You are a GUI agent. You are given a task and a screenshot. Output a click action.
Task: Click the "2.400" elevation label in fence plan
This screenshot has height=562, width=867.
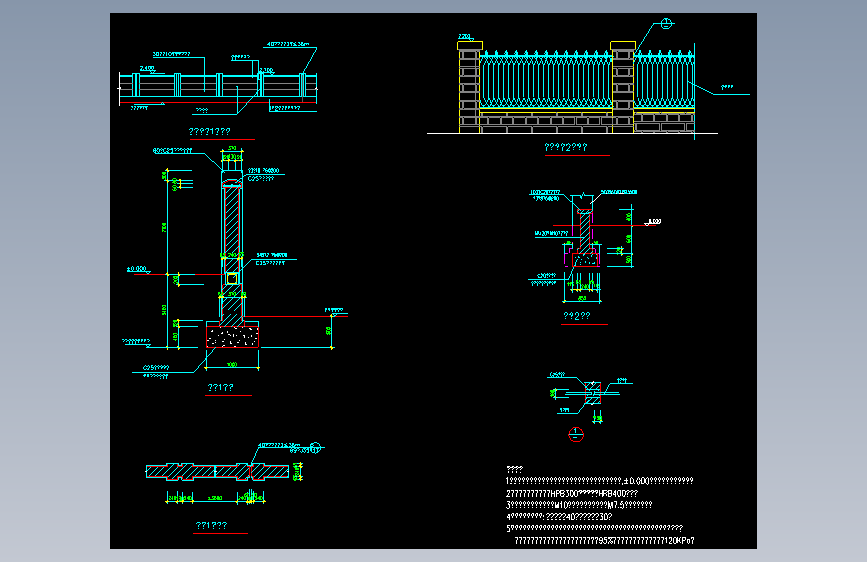(x=147, y=69)
